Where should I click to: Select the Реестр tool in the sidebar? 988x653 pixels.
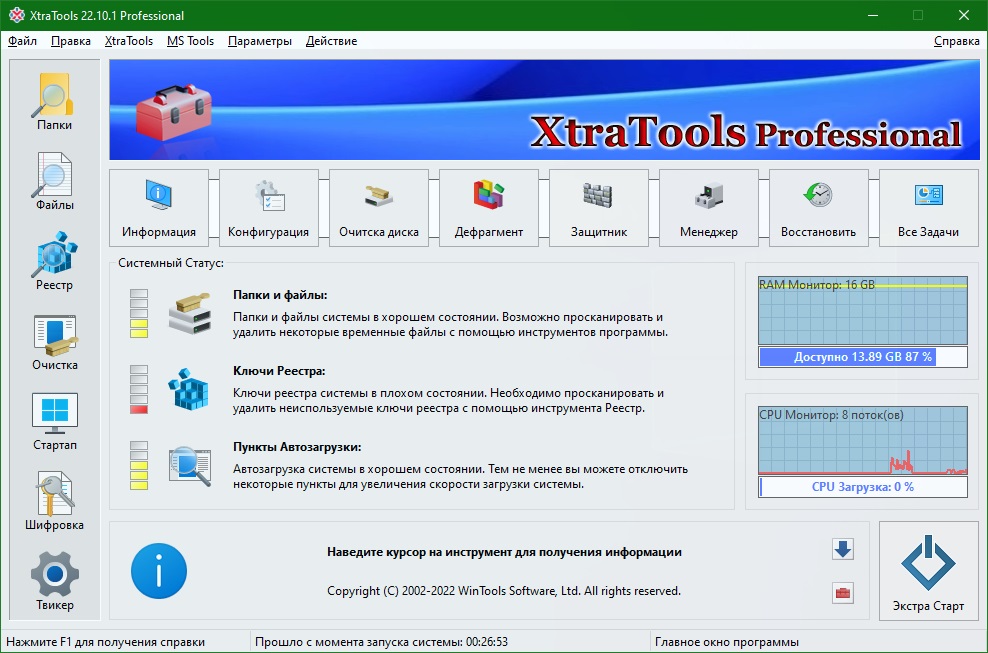[x=53, y=259]
